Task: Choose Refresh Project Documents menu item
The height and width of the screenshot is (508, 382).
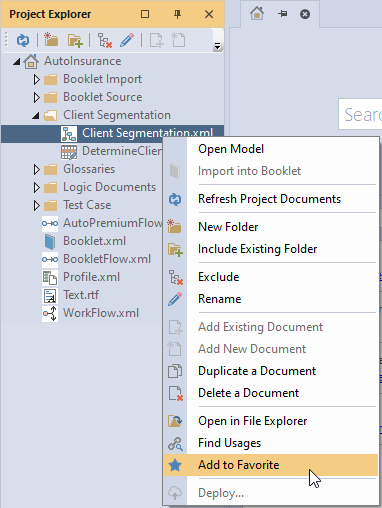Action: coord(269,199)
